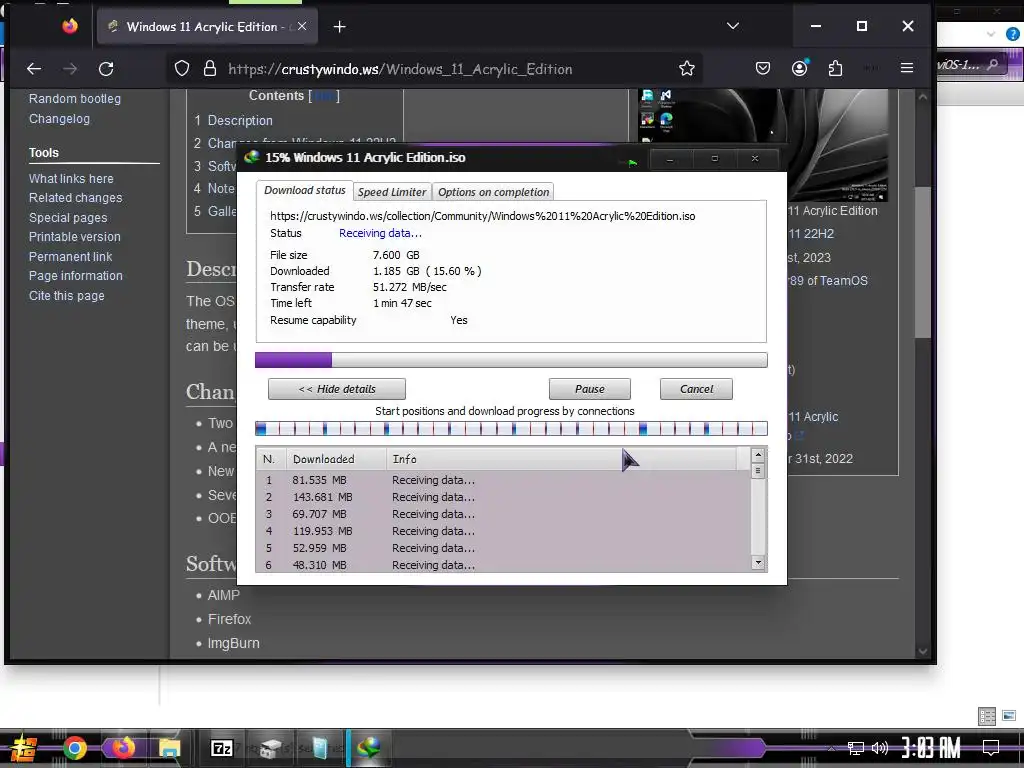Open 7-Zip from the taskbar

pyautogui.click(x=222, y=748)
